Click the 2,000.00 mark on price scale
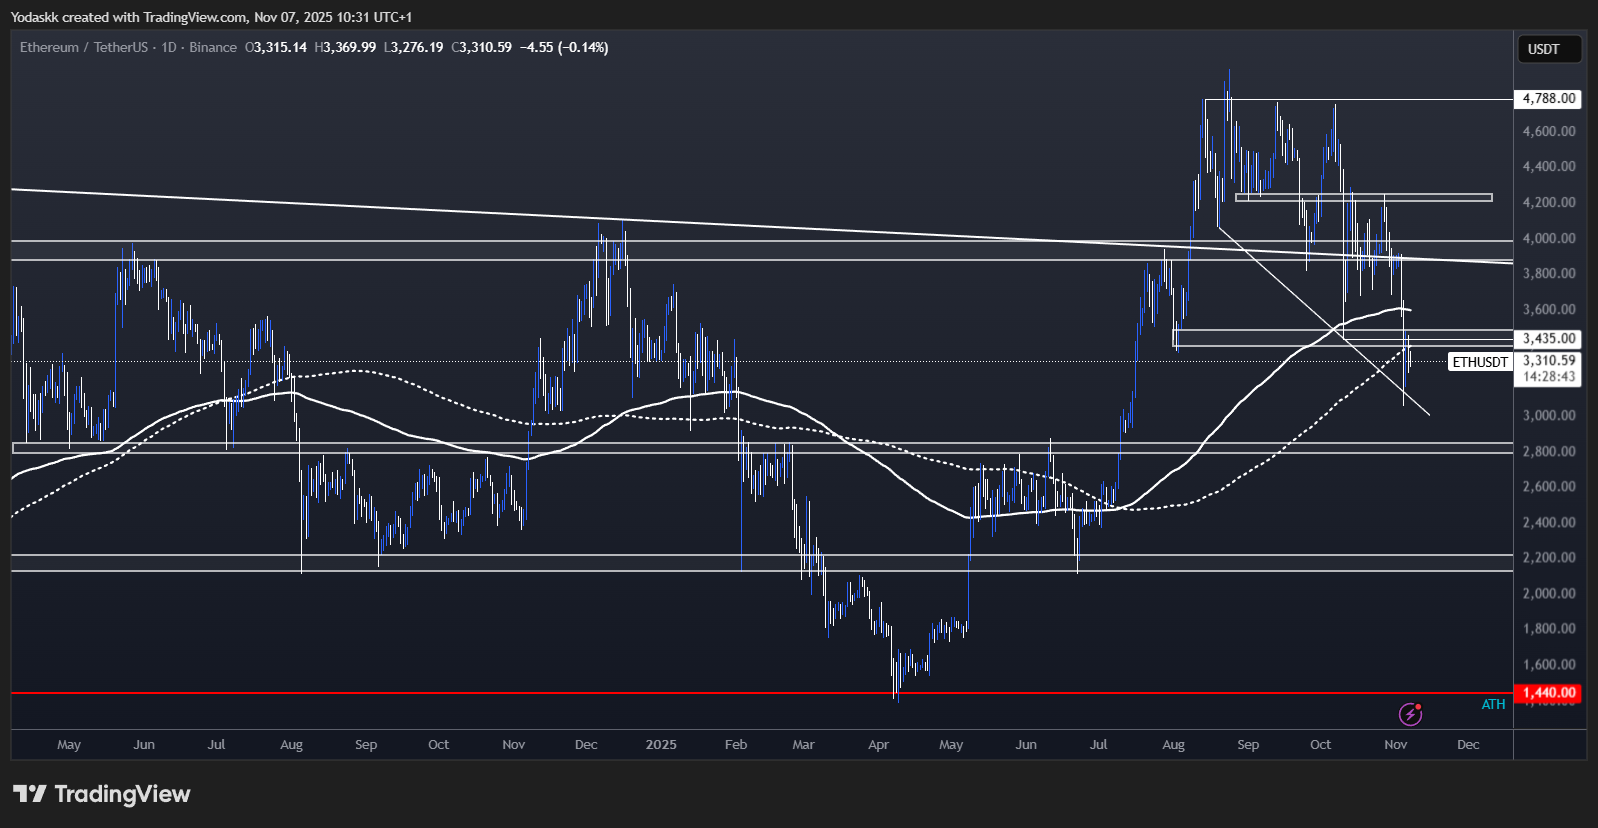1598x828 pixels. [1548, 593]
